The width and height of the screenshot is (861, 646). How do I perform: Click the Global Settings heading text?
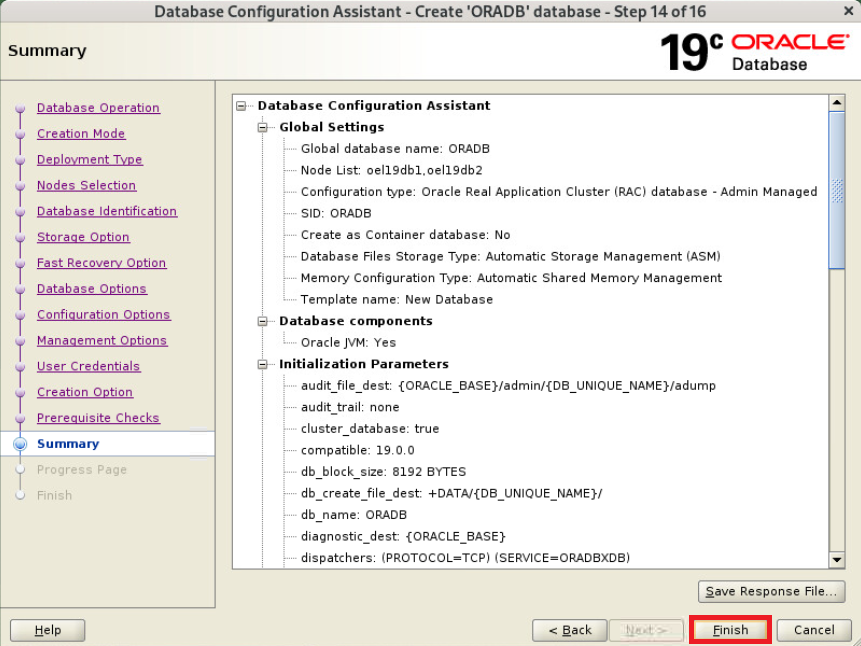tap(332, 127)
